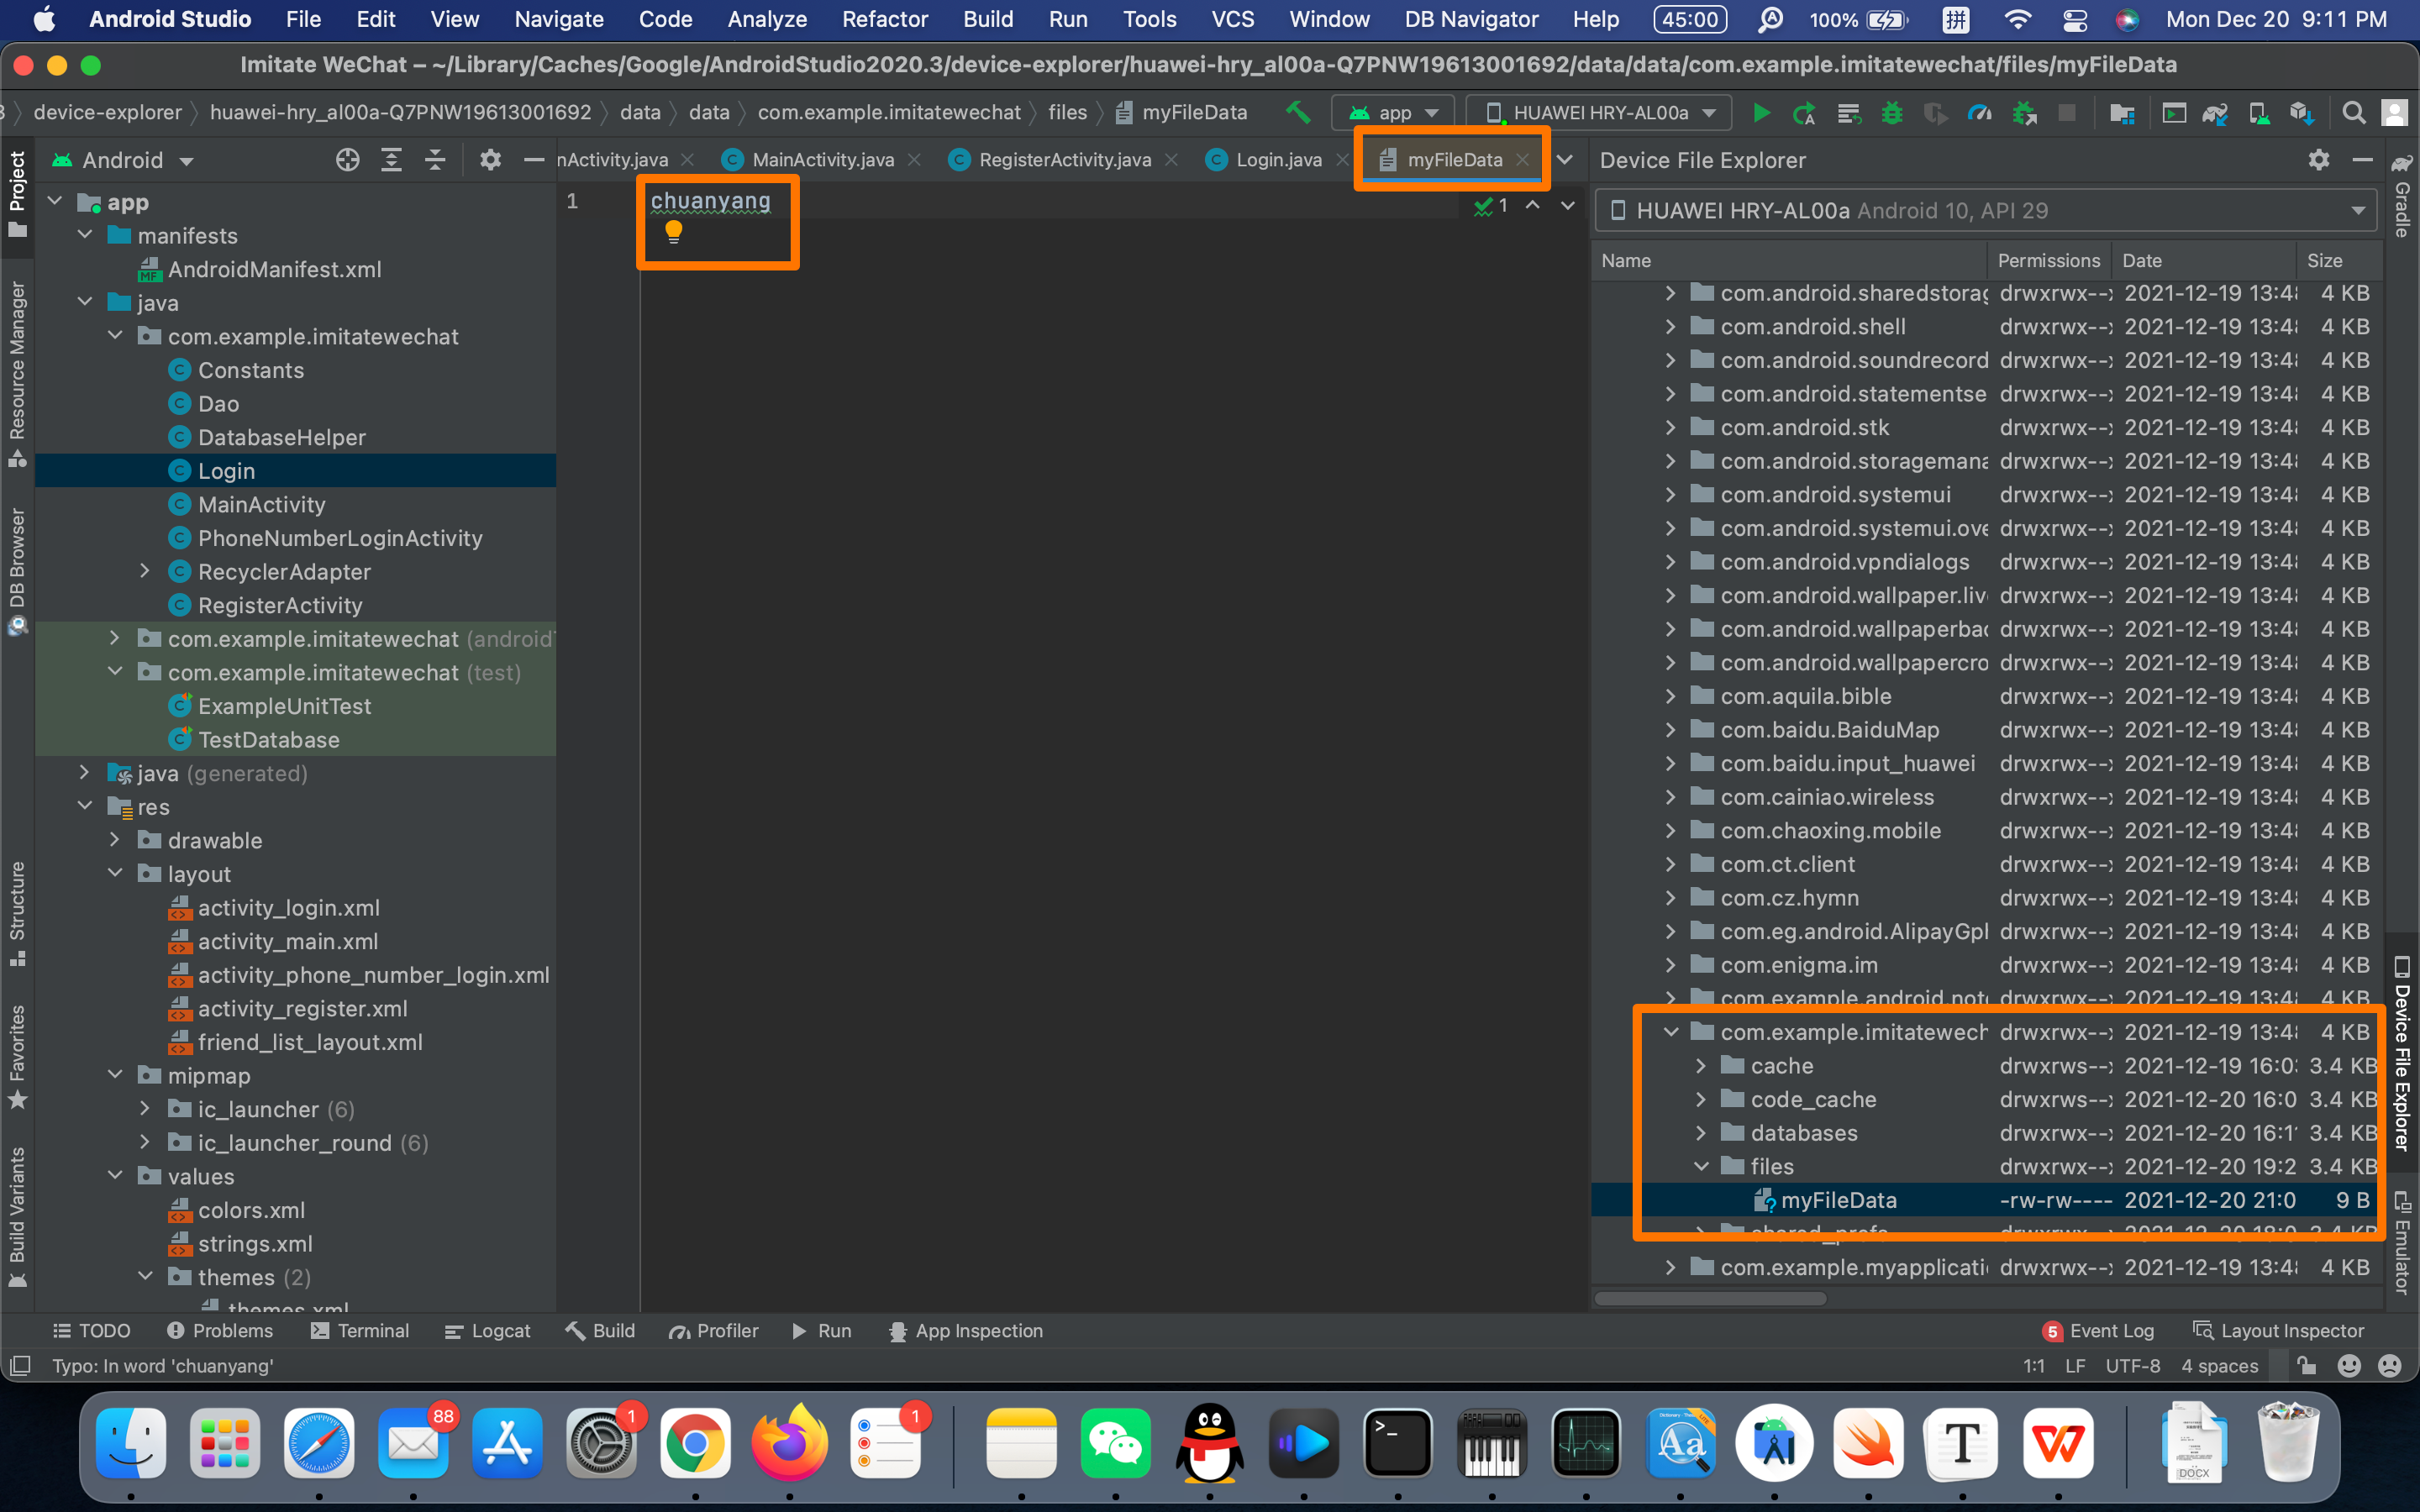The height and width of the screenshot is (1512, 2420).
Task: Expand the drawable folder
Action: (x=115, y=840)
